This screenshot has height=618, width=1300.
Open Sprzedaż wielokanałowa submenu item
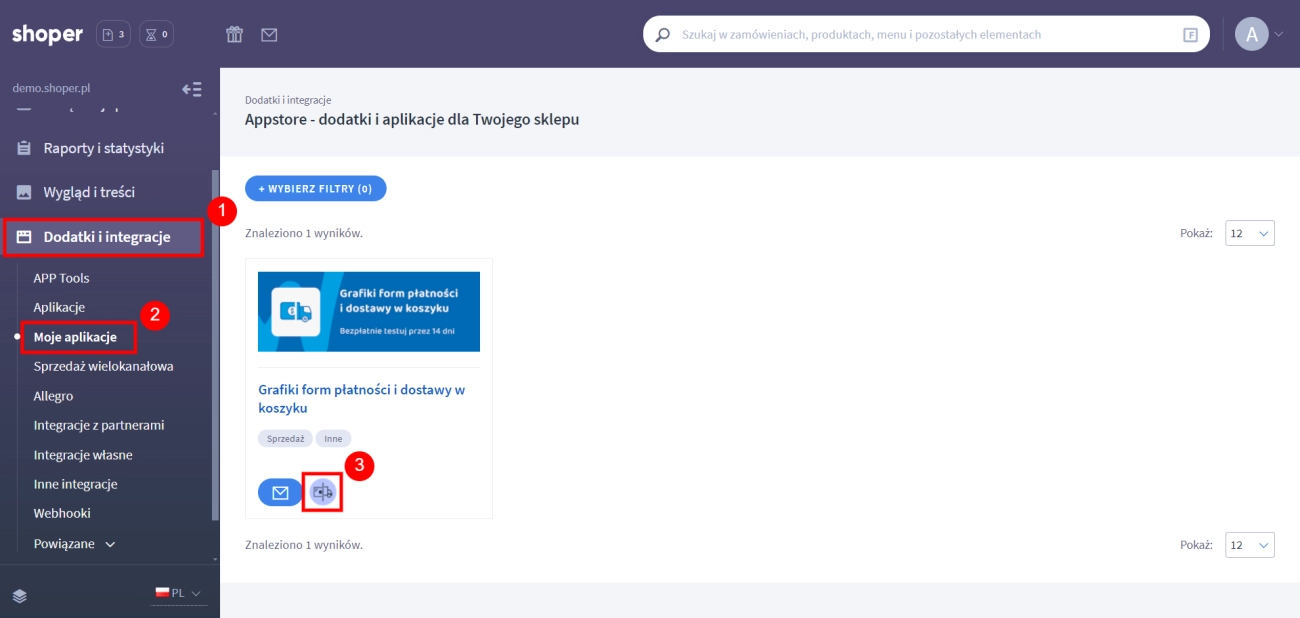103,366
